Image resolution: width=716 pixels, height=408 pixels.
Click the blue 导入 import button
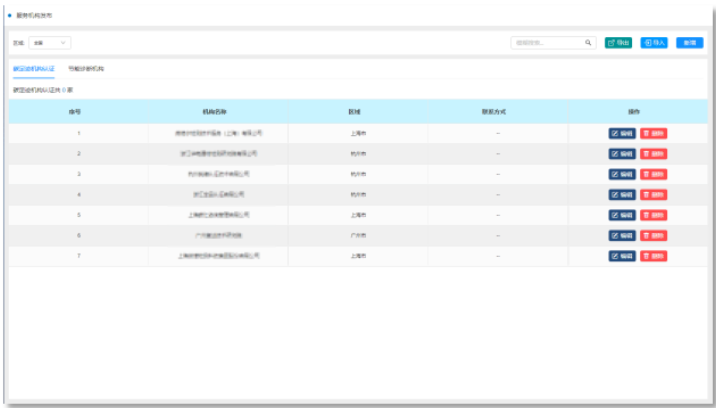click(x=654, y=43)
